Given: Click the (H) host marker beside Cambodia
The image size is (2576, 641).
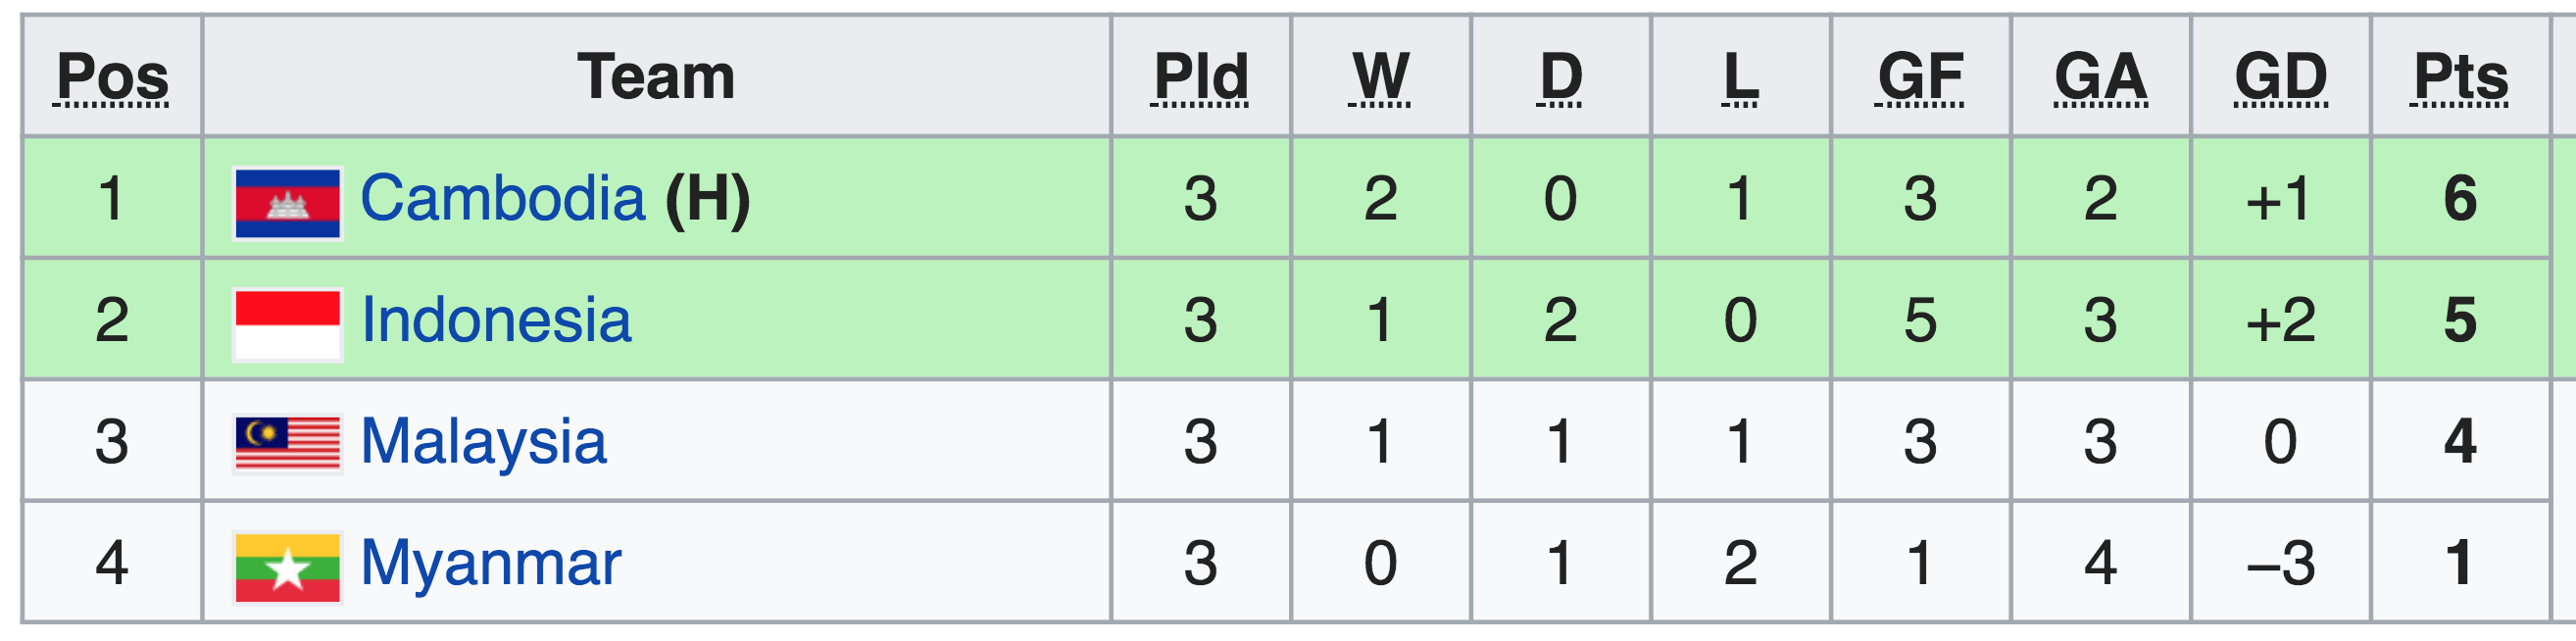Looking at the screenshot, I should (708, 199).
